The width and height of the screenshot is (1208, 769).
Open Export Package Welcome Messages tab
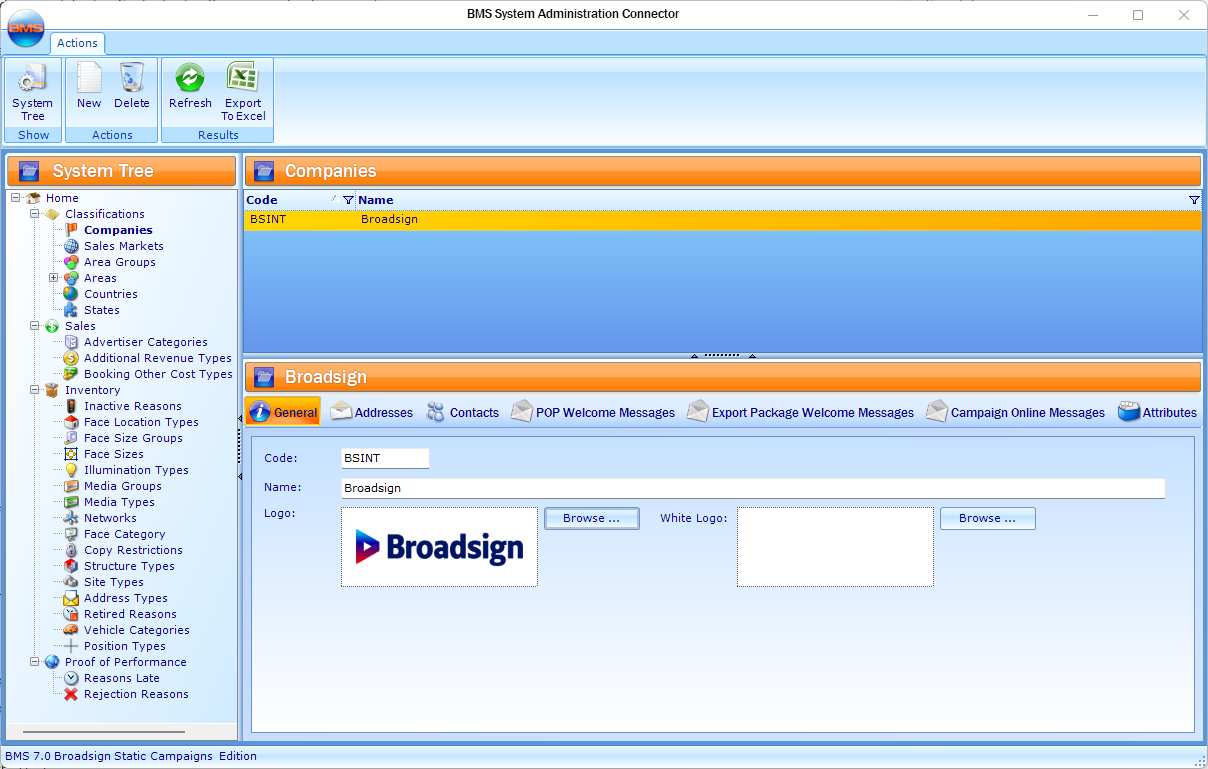800,412
